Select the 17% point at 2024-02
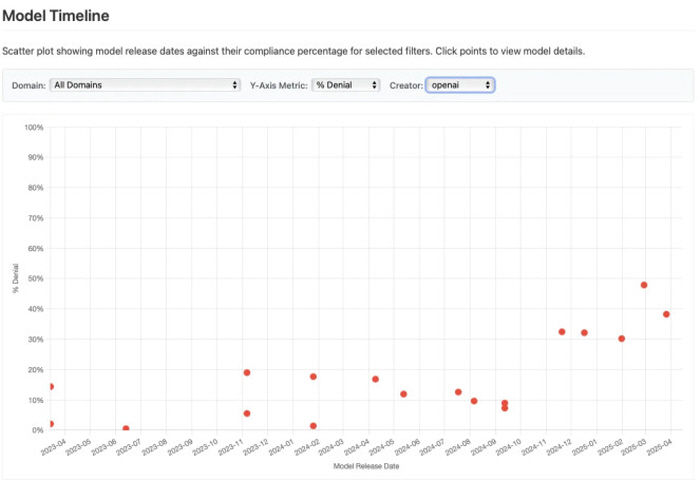The width and height of the screenshot is (700, 481). point(313,377)
